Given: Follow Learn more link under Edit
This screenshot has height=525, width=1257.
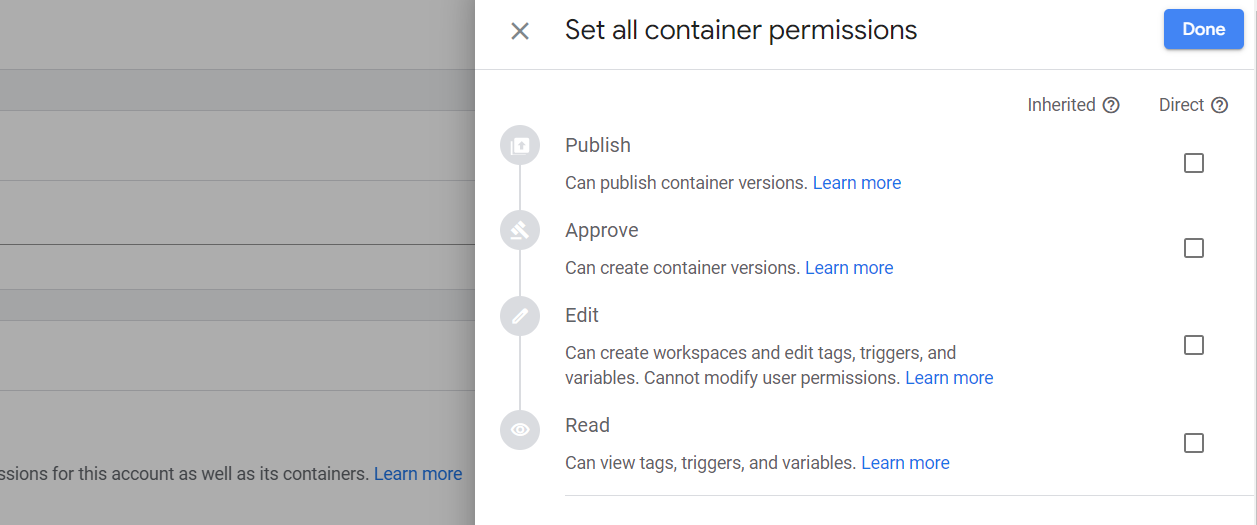Looking at the screenshot, I should [949, 378].
